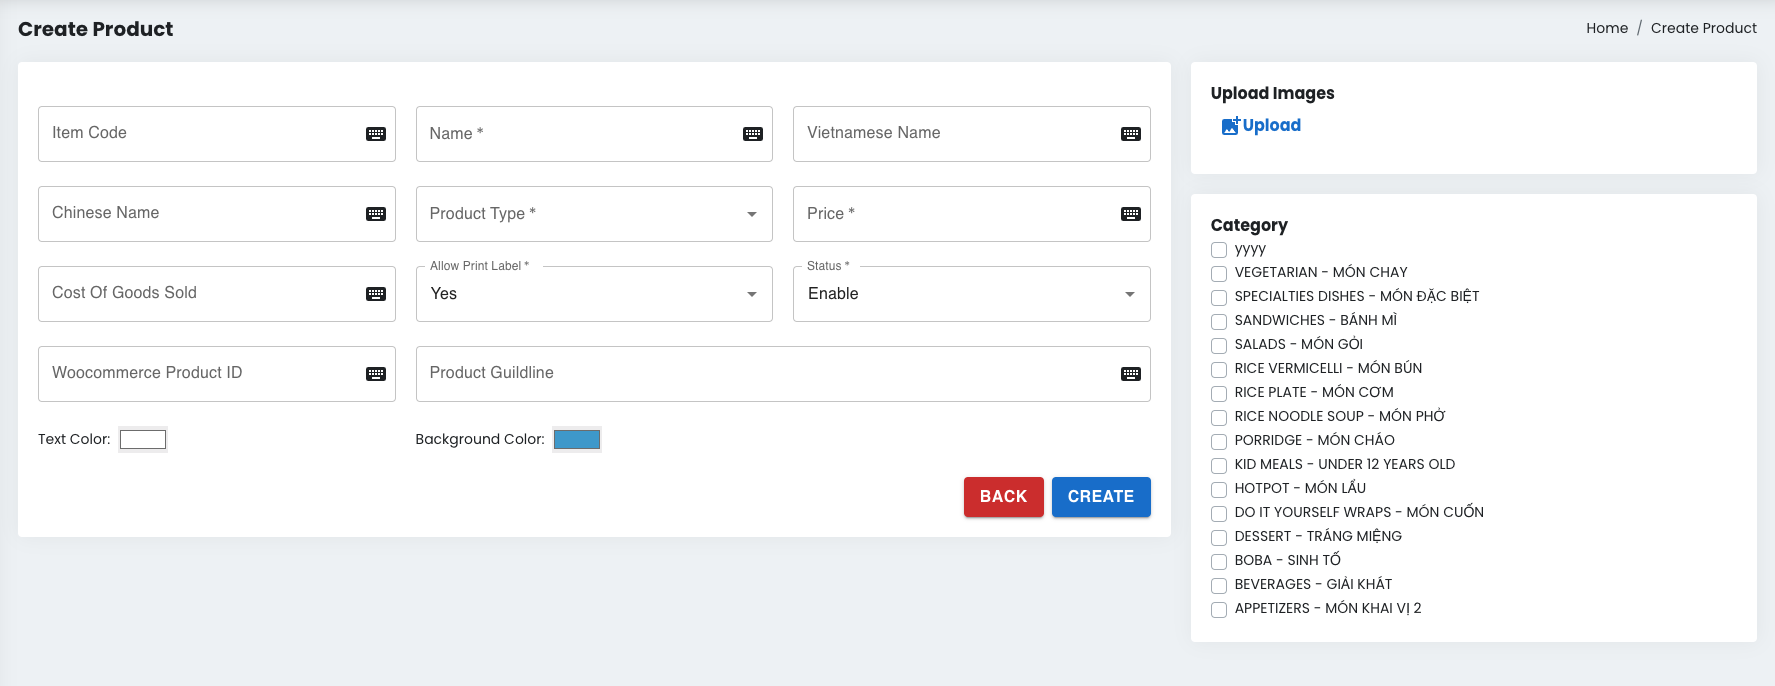1775x686 pixels.
Task: Click the Upload images link
Action: pyautogui.click(x=1261, y=126)
